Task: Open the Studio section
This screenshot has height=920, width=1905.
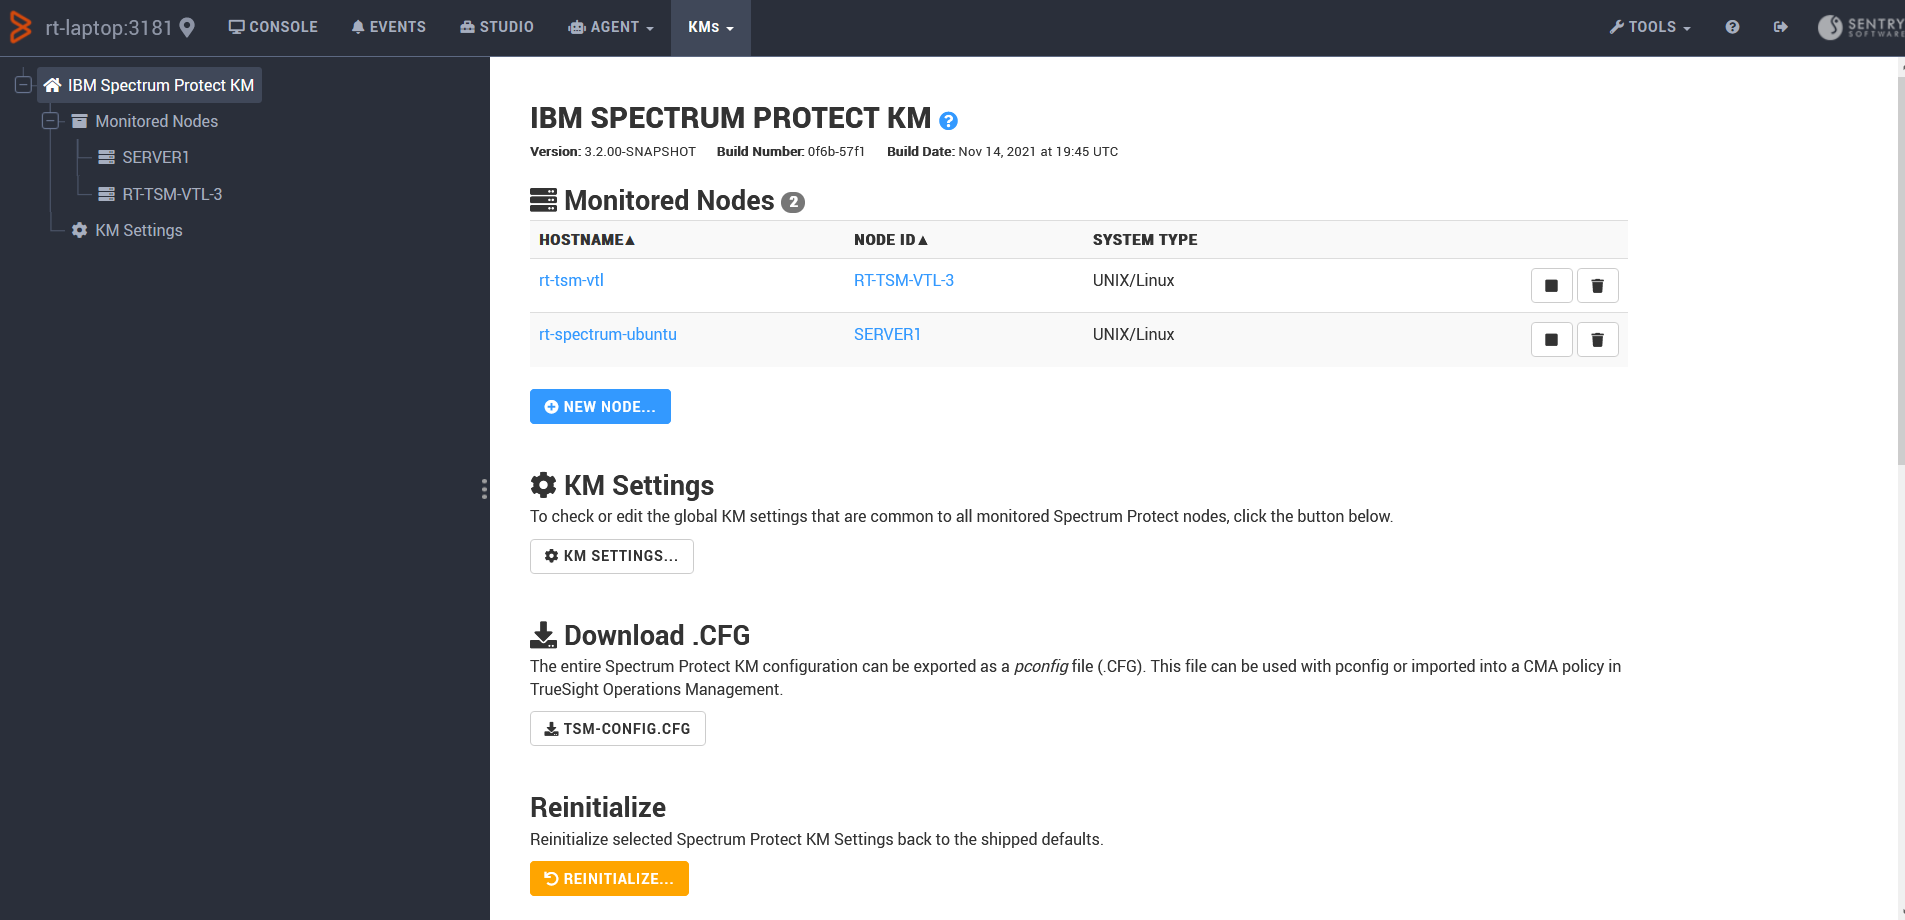Action: pyautogui.click(x=496, y=27)
